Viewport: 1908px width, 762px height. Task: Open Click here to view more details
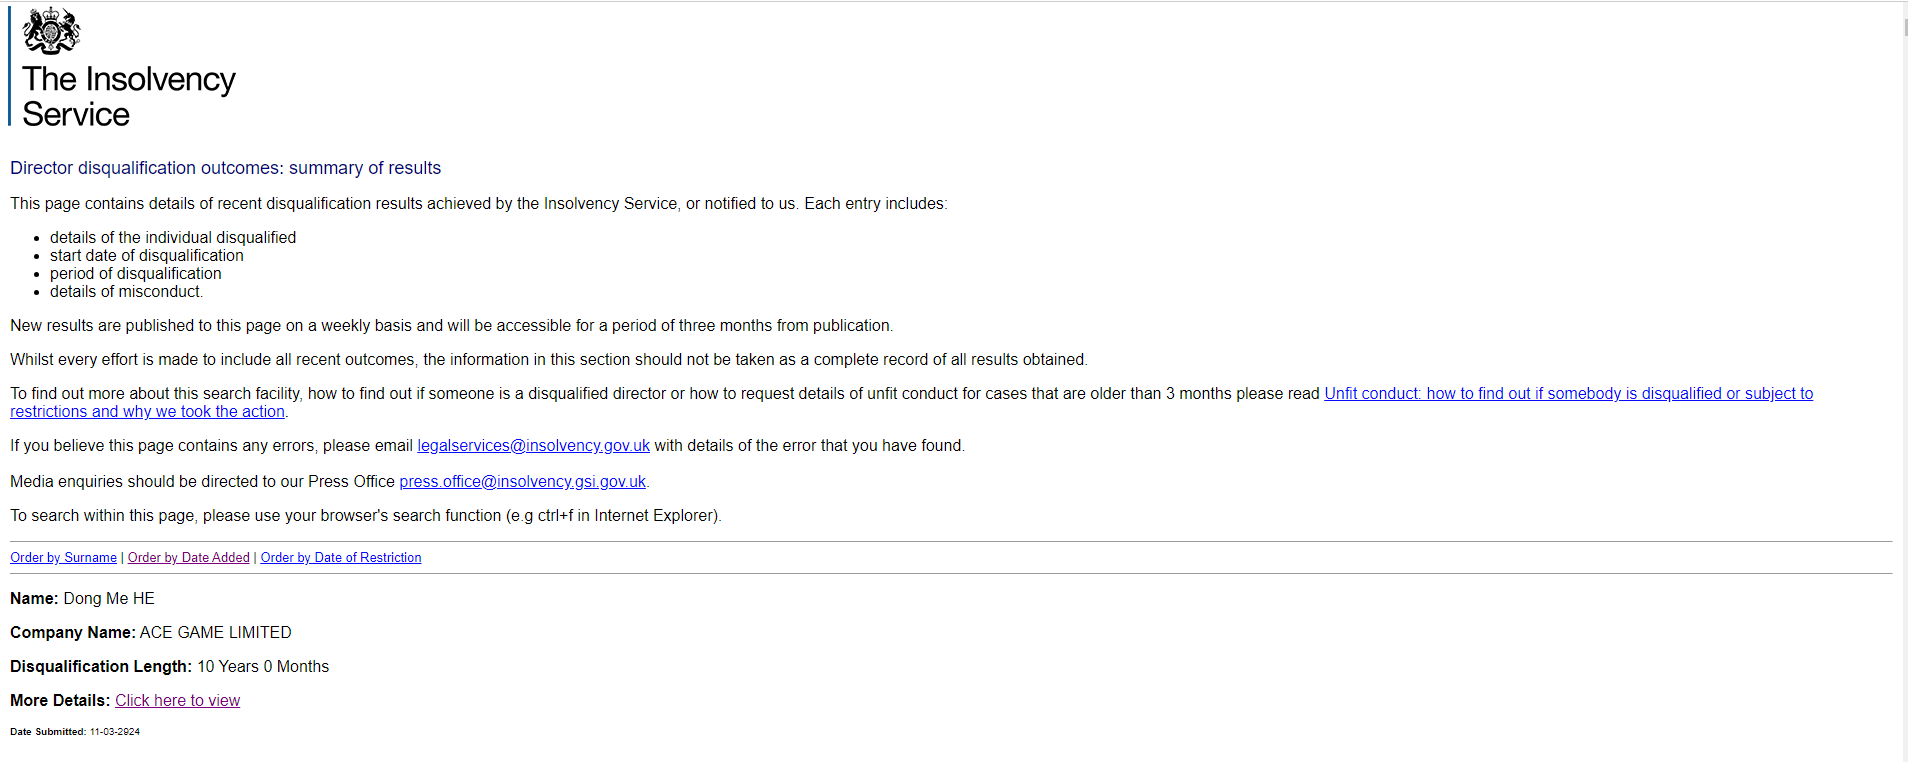tap(177, 701)
